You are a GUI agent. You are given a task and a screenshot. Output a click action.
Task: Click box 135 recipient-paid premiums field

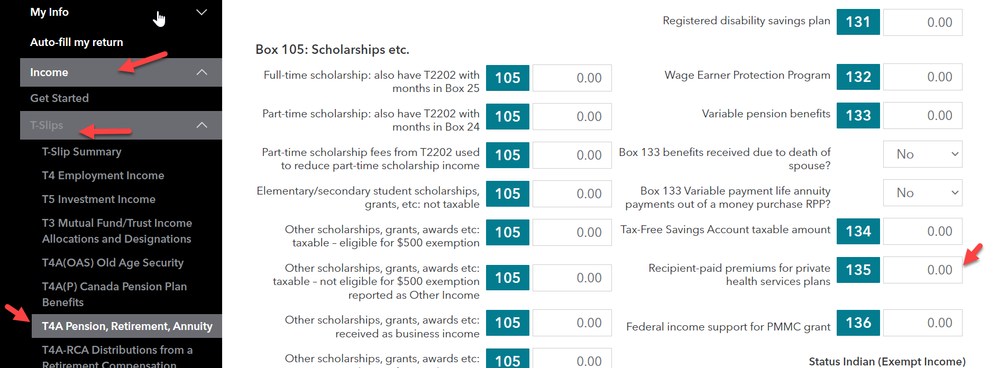[x=922, y=270]
